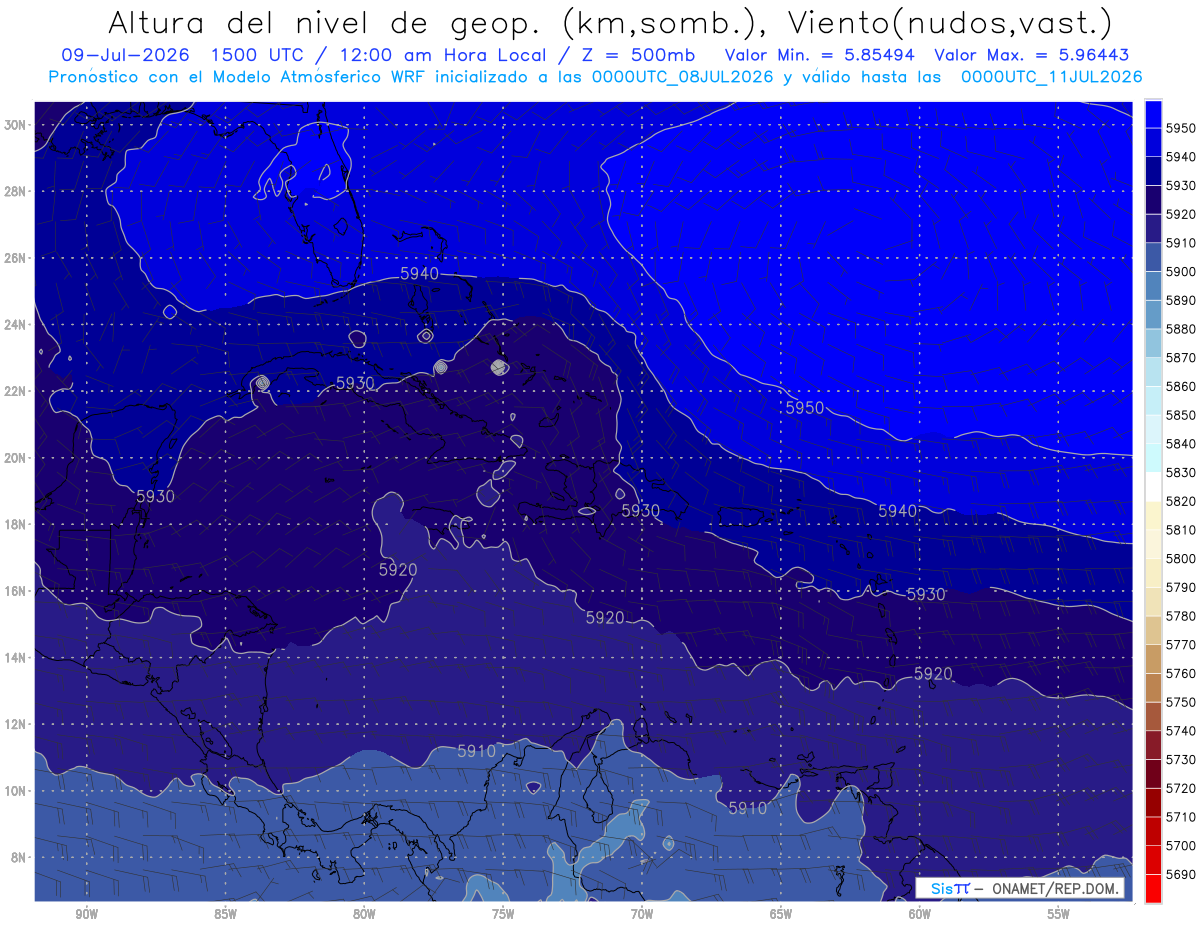Click the brightest blue swatch atop the legend
The image size is (1200, 927).
point(1153,113)
